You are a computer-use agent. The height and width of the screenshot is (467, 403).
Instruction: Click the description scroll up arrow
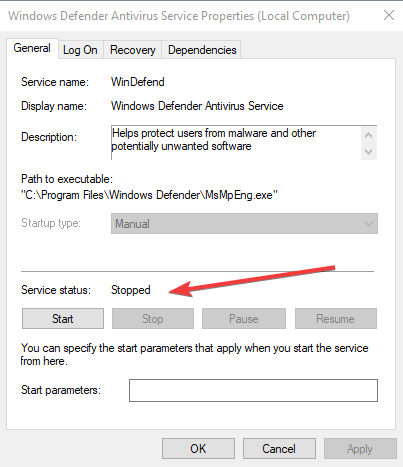368,135
